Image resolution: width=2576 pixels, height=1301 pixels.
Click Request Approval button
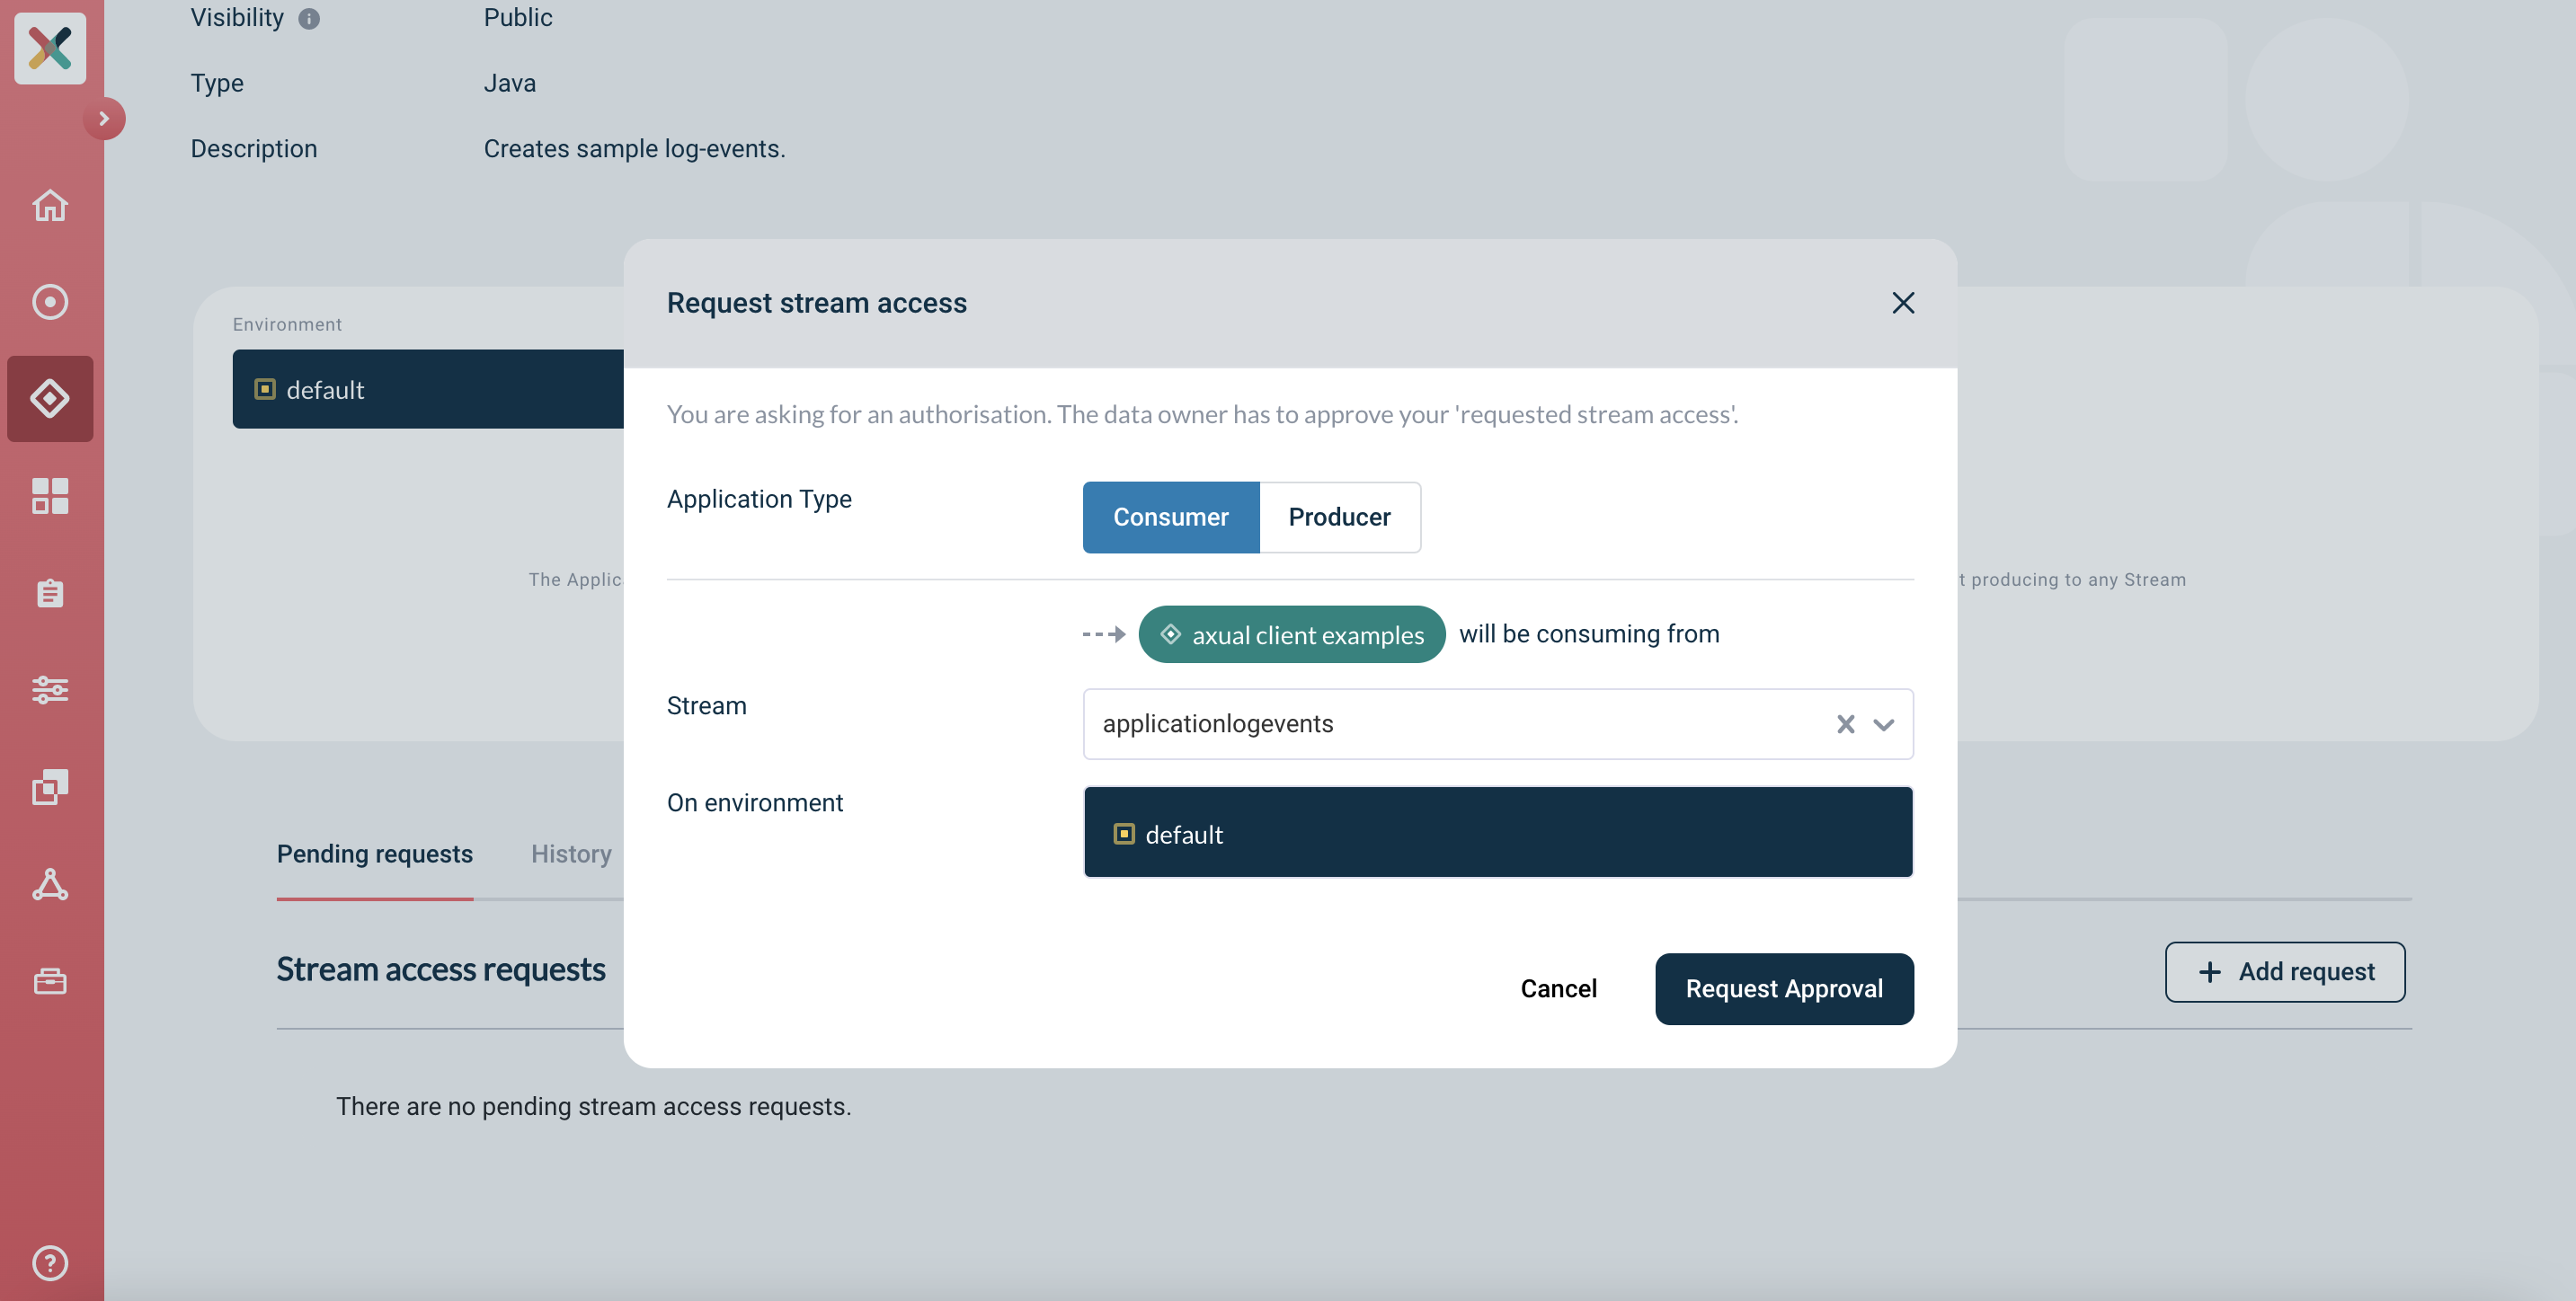click(x=1784, y=989)
